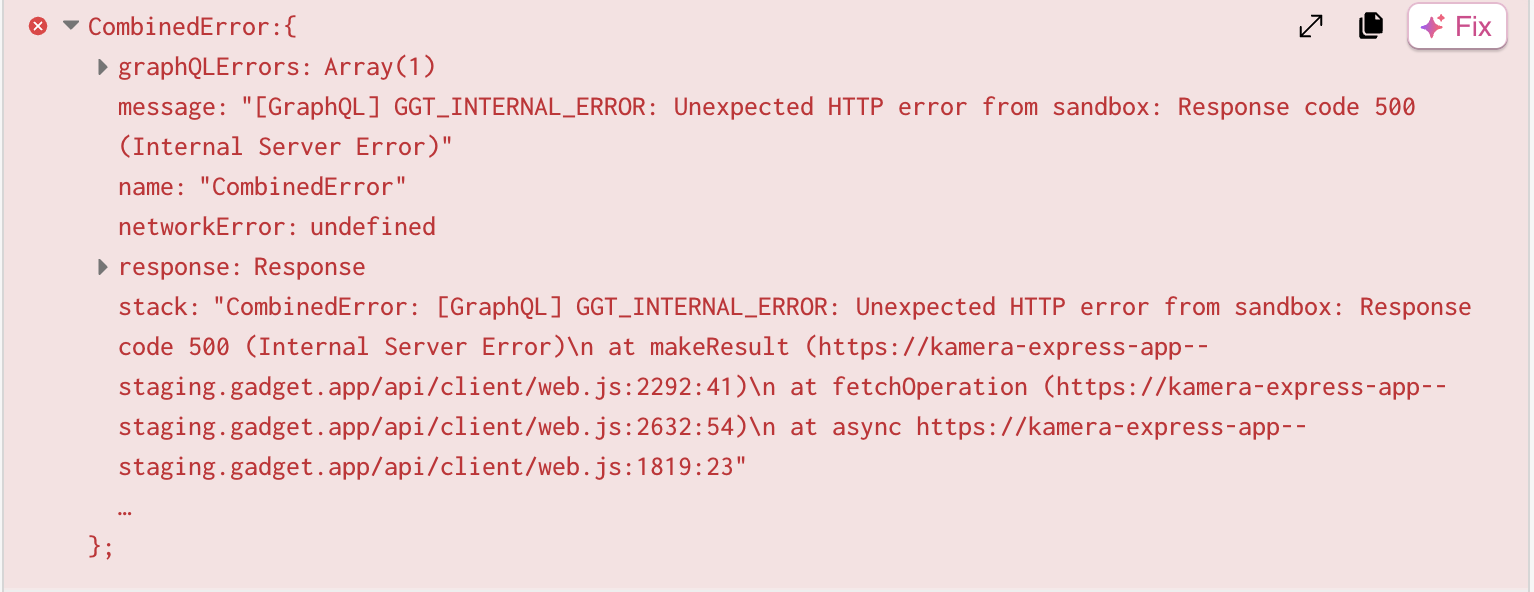This screenshot has width=1534, height=592.
Task: Select the response tree item label
Action: pos(242,266)
